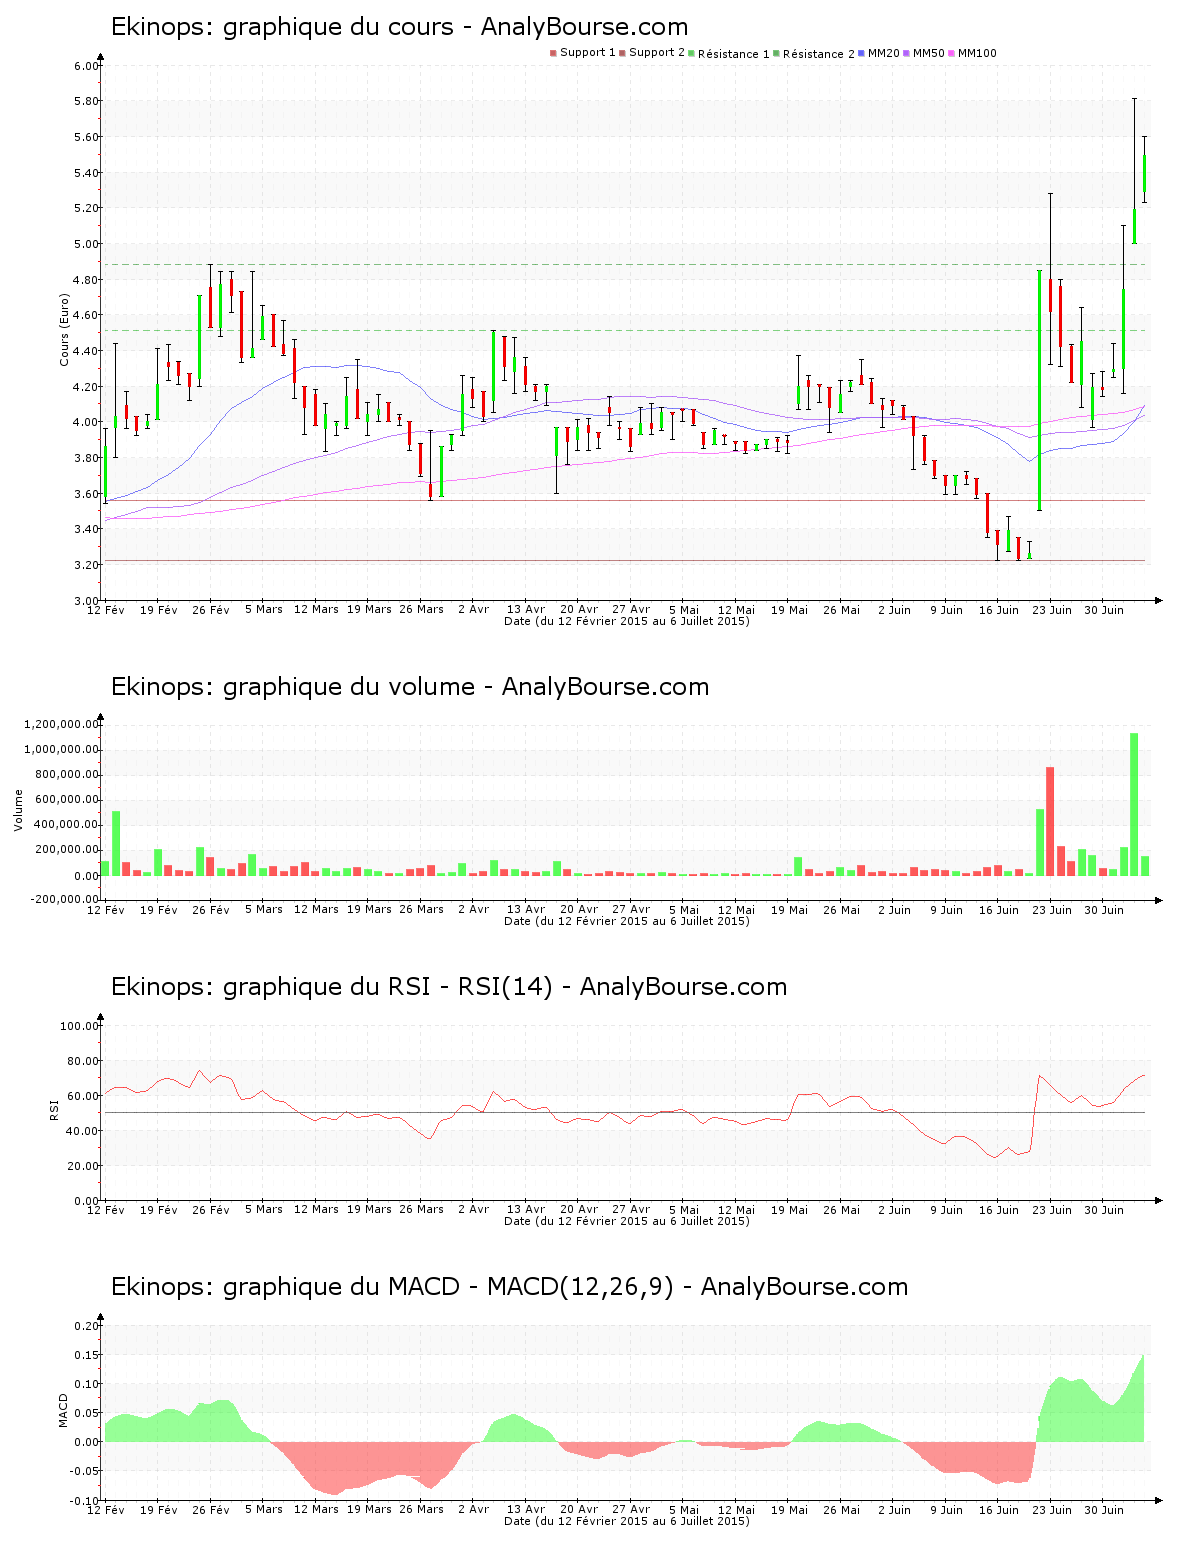
Task: Click the 'graphique du MACD - MACD(12,26,9)' title
Action: click(x=448, y=1287)
